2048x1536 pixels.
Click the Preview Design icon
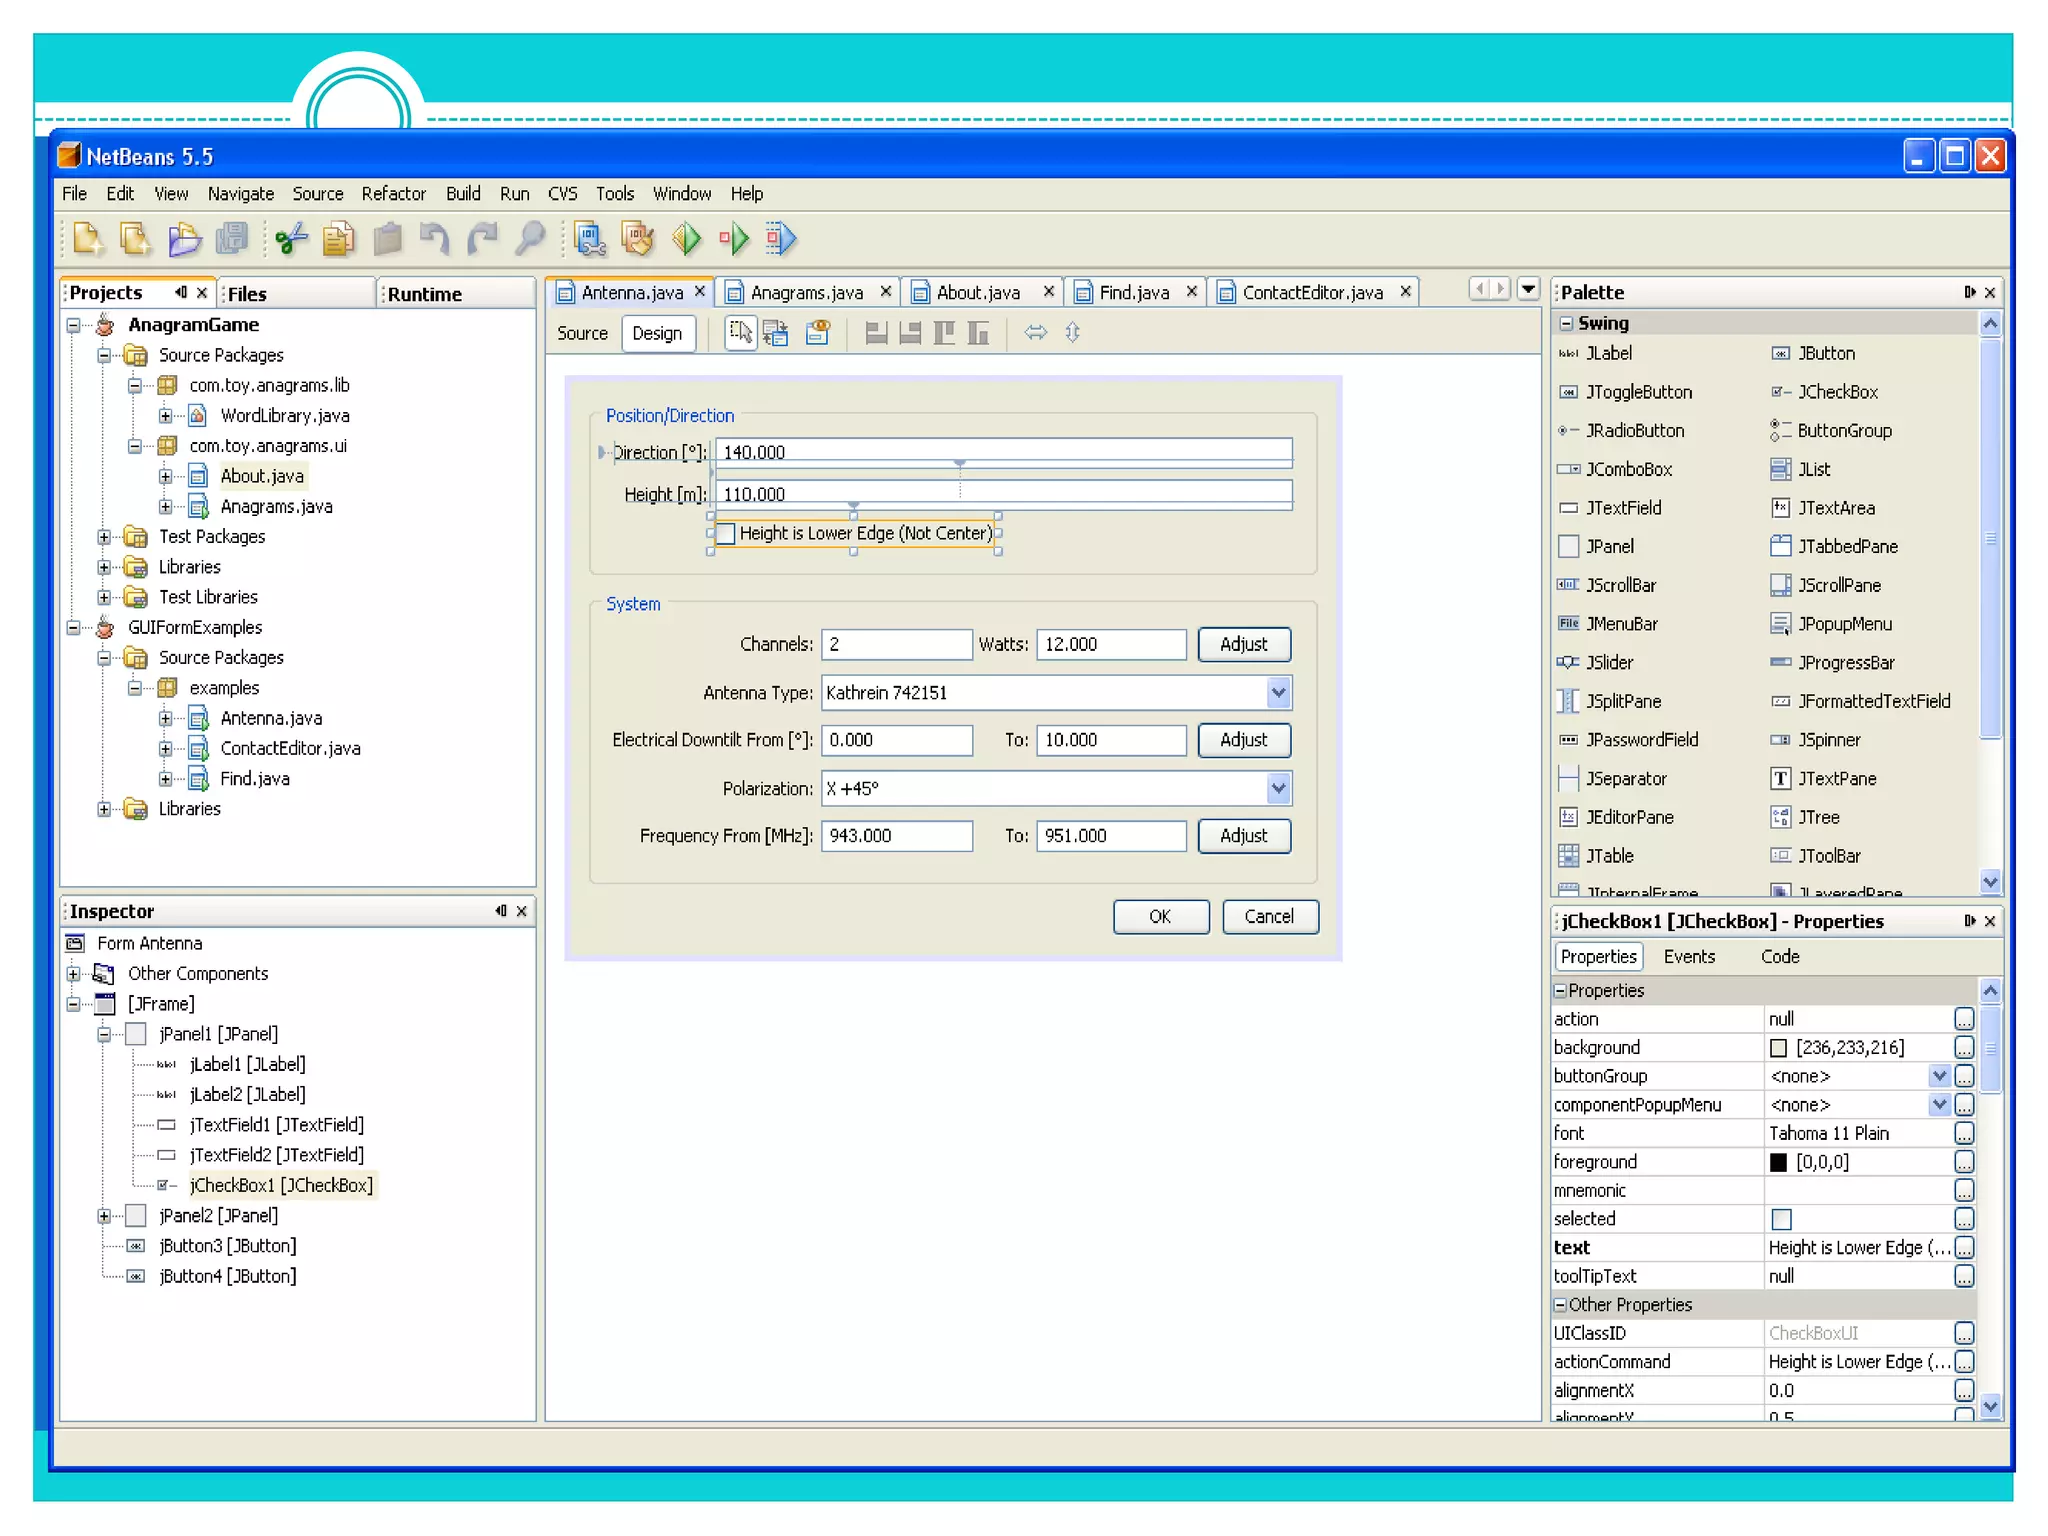click(x=818, y=333)
